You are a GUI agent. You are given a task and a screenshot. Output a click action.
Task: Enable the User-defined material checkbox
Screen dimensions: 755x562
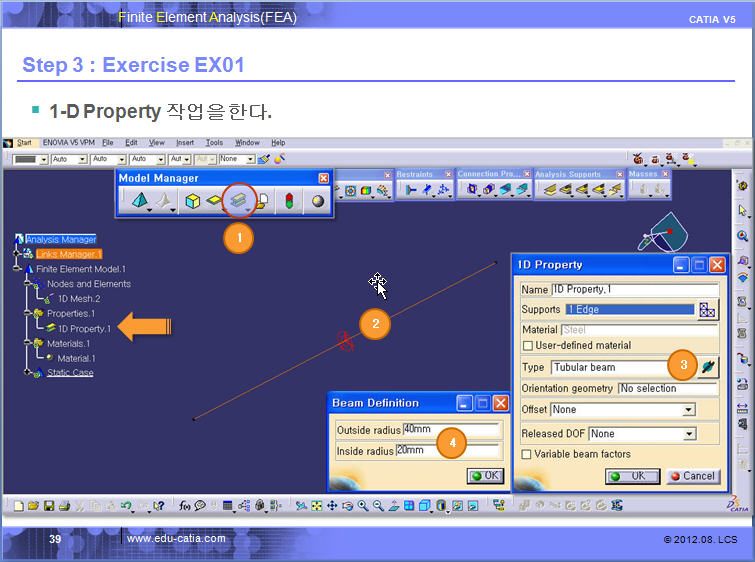point(527,345)
